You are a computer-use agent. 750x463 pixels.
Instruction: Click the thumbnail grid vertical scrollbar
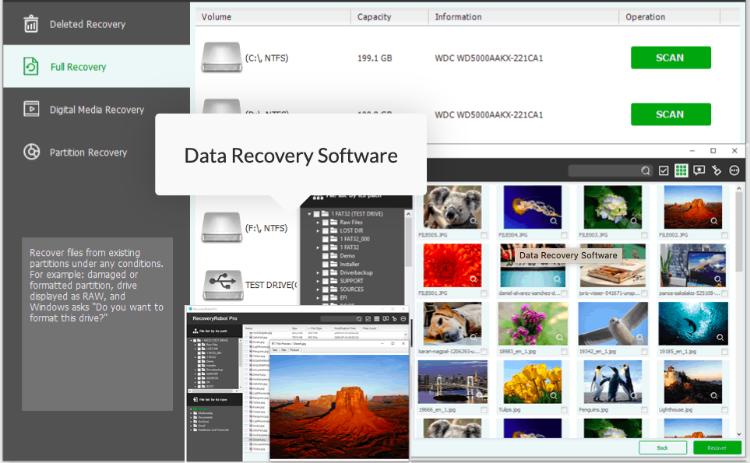[x=739, y=232]
